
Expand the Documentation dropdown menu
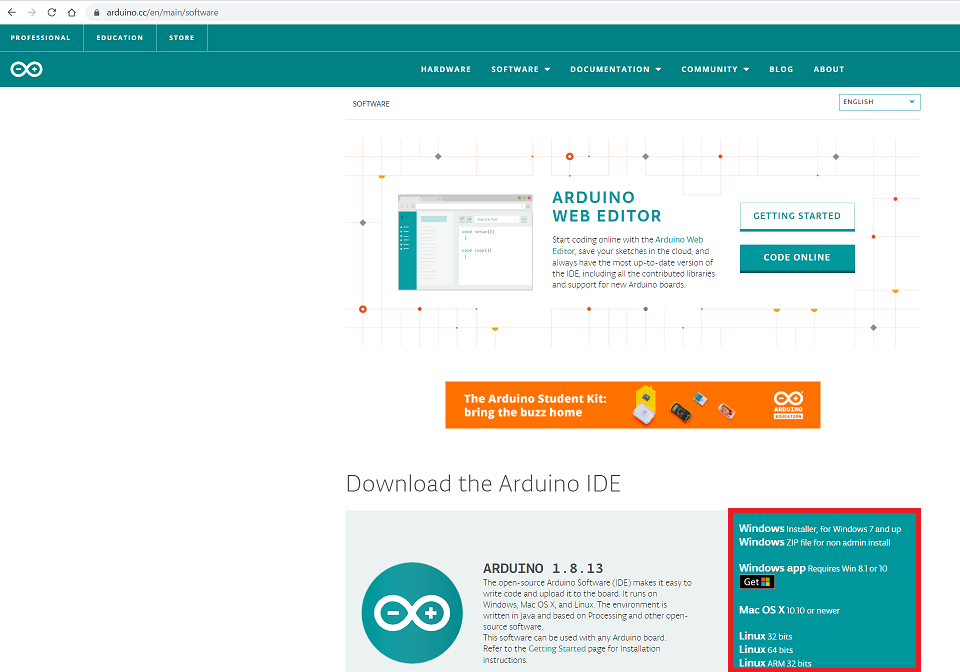(x=615, y=69)
